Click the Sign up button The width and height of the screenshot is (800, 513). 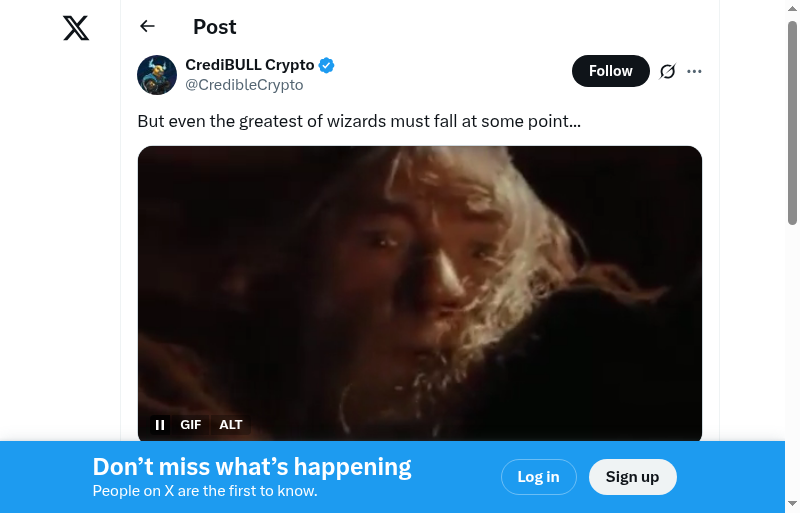[x=633, y=477]
